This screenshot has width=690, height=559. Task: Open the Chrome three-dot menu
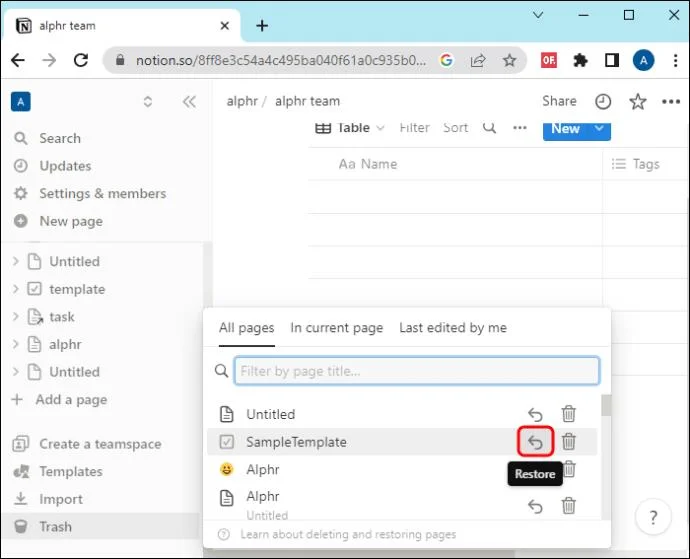click(675, 60)
